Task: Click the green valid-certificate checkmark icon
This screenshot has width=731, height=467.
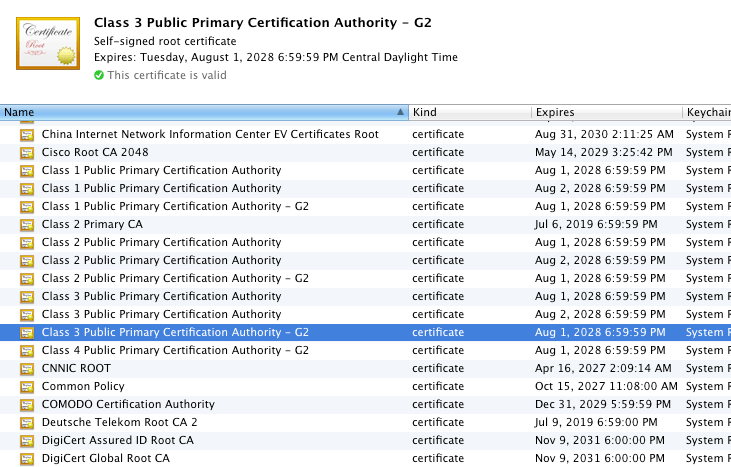Action: (99, 75)
